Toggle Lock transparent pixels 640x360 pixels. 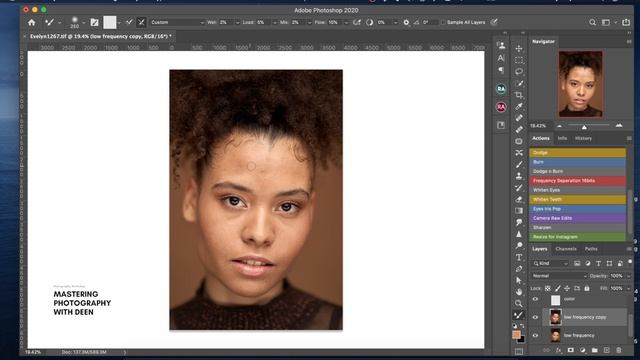click(548, 288)
